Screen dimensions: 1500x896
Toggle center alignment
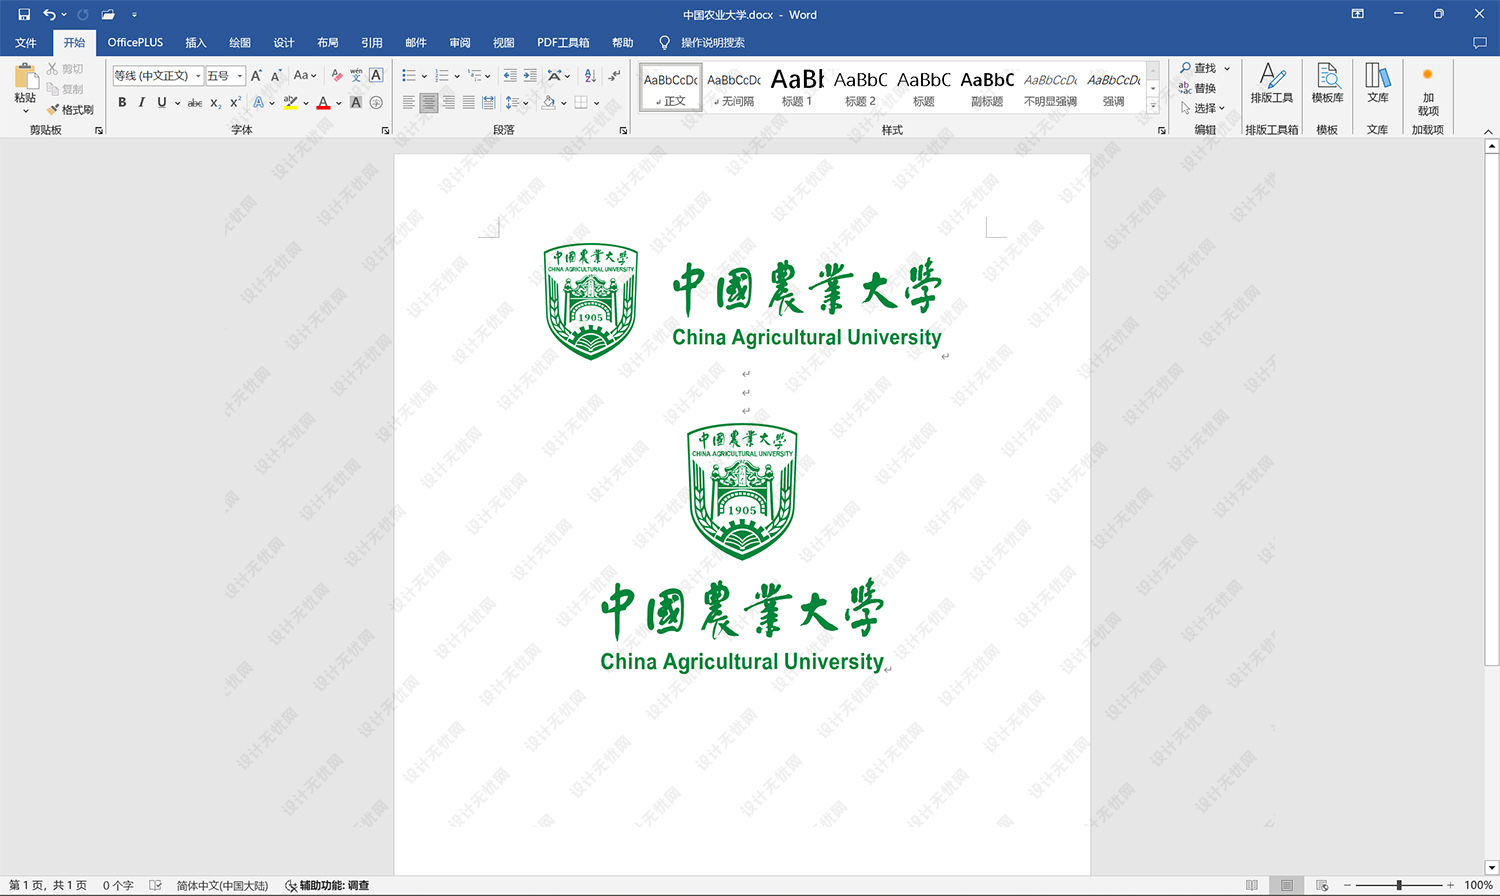click(429, 103)
